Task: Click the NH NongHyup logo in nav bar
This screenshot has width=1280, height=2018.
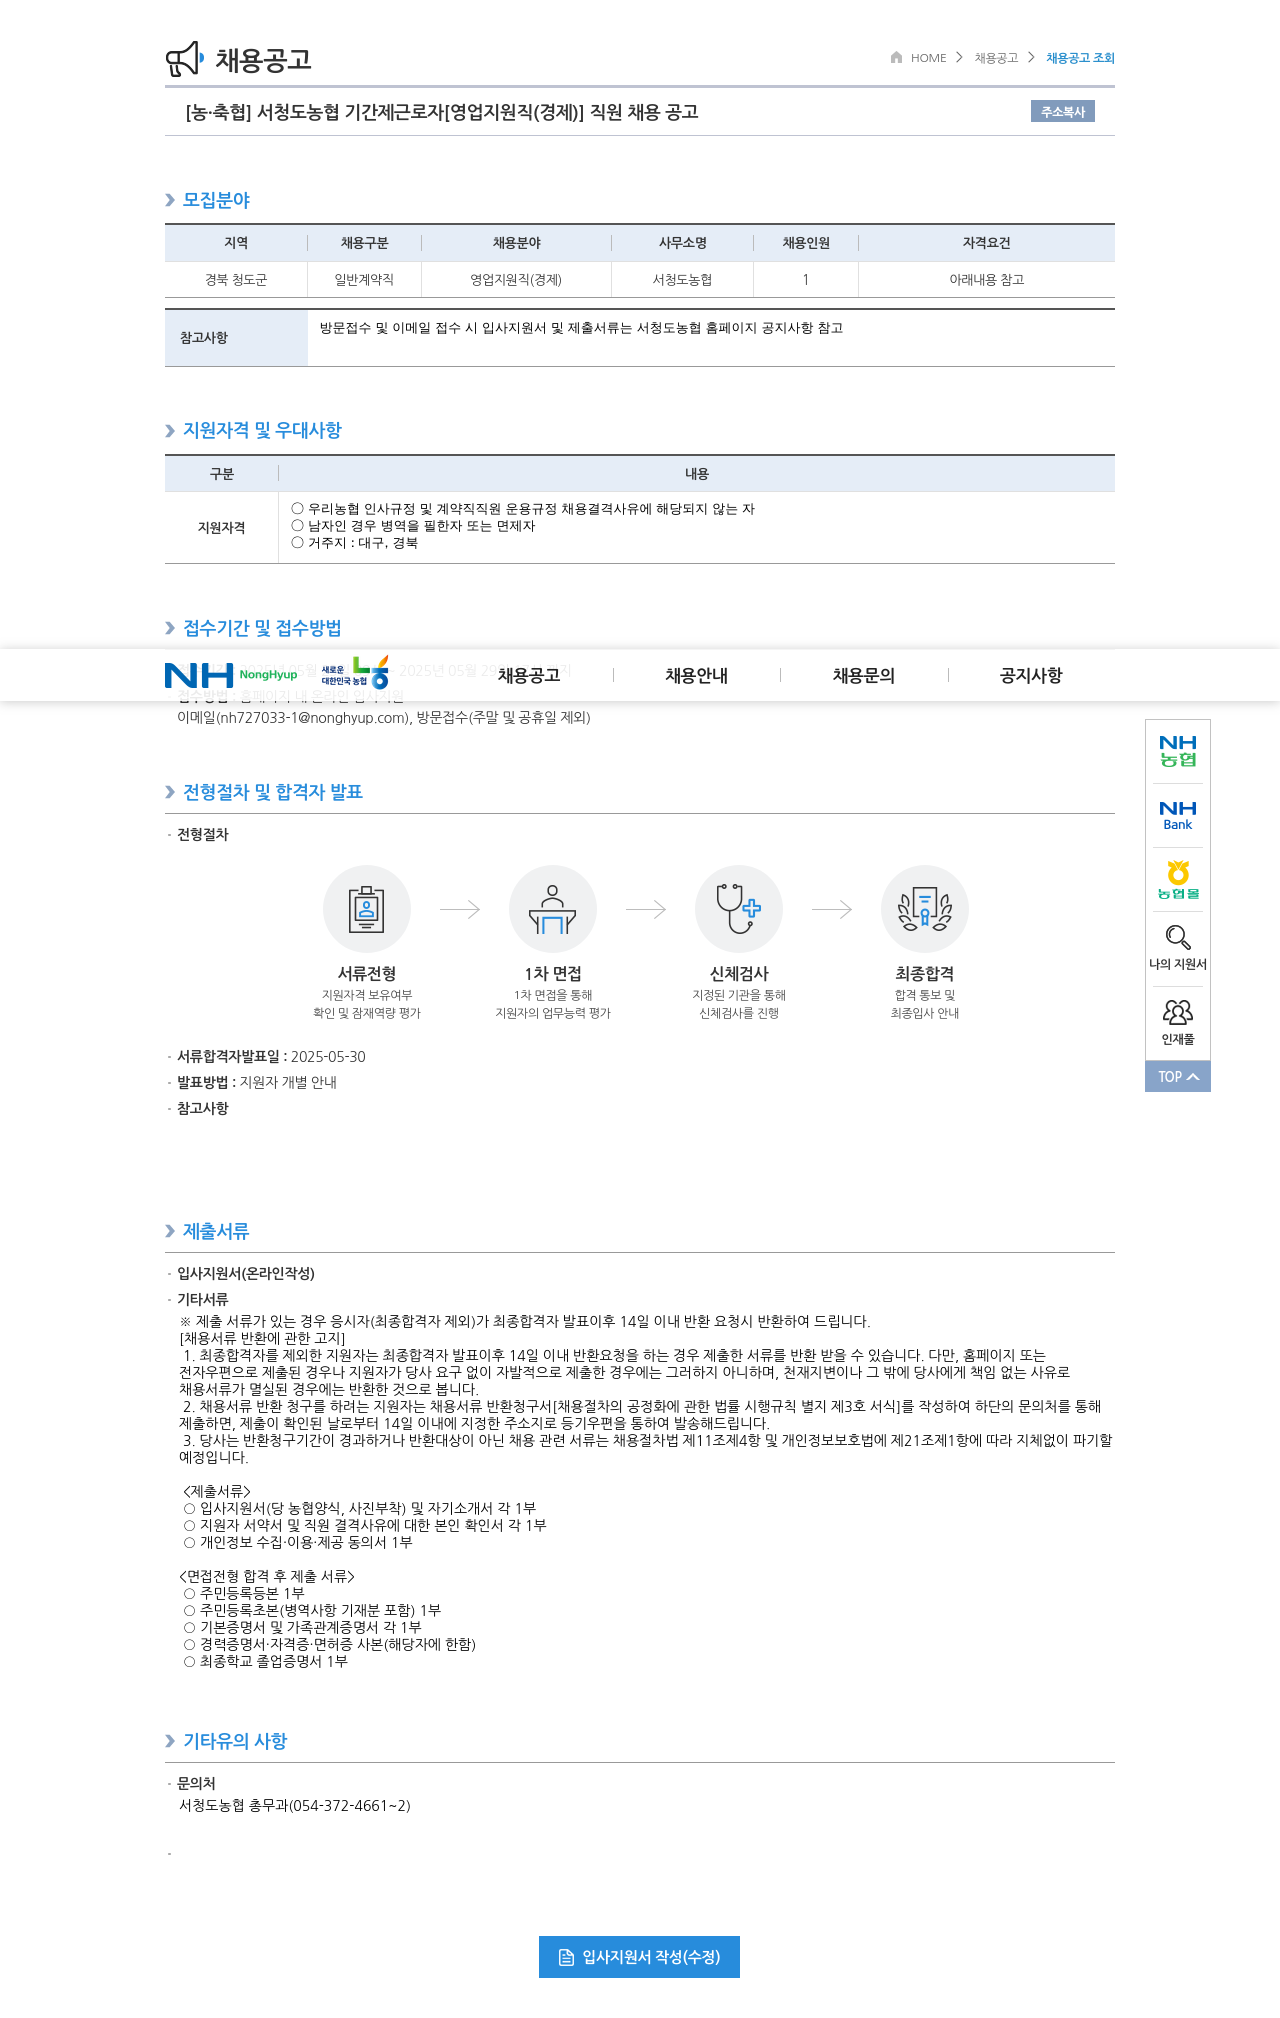Action: coord(231,675)
